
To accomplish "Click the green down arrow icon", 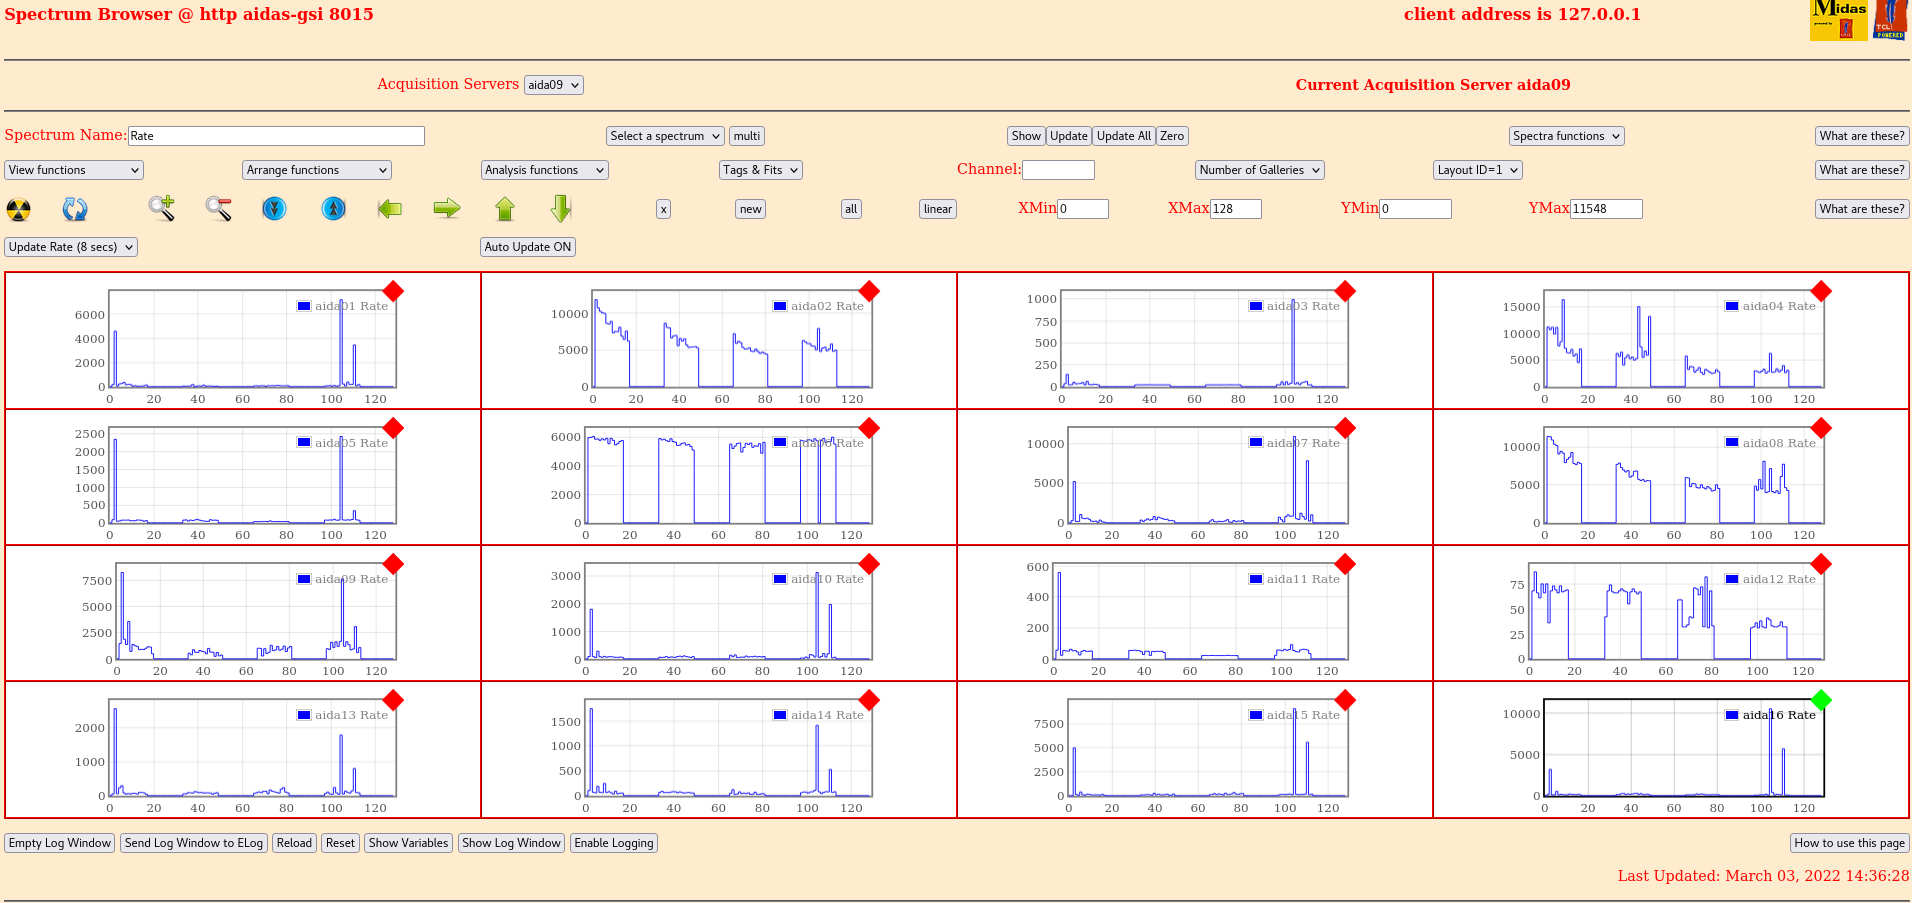I will tap(561, 208).
